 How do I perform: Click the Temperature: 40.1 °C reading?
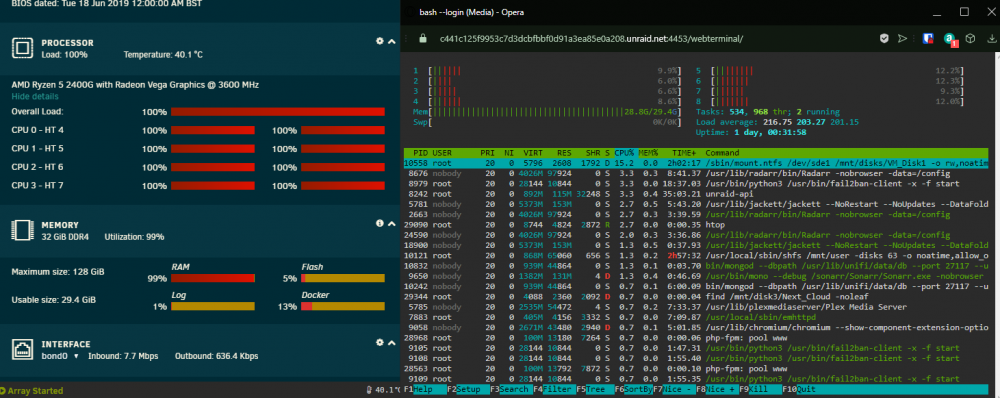point(163,55)
